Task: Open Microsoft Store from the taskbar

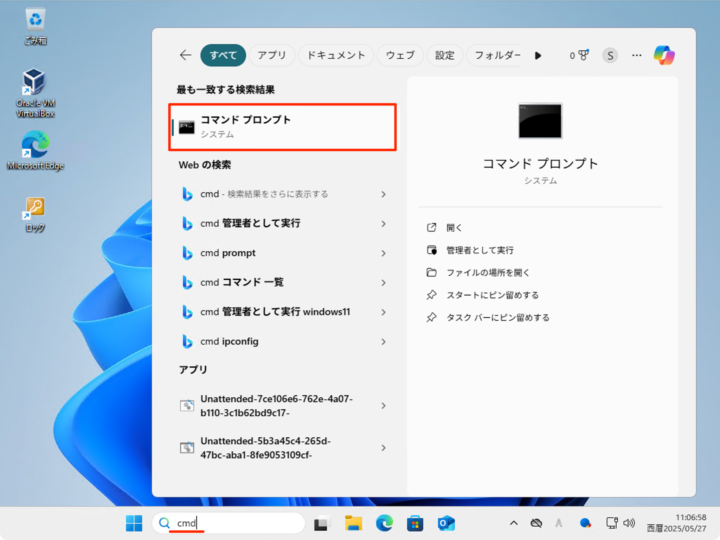Action: pyautogui.click(x=415, y=523)
